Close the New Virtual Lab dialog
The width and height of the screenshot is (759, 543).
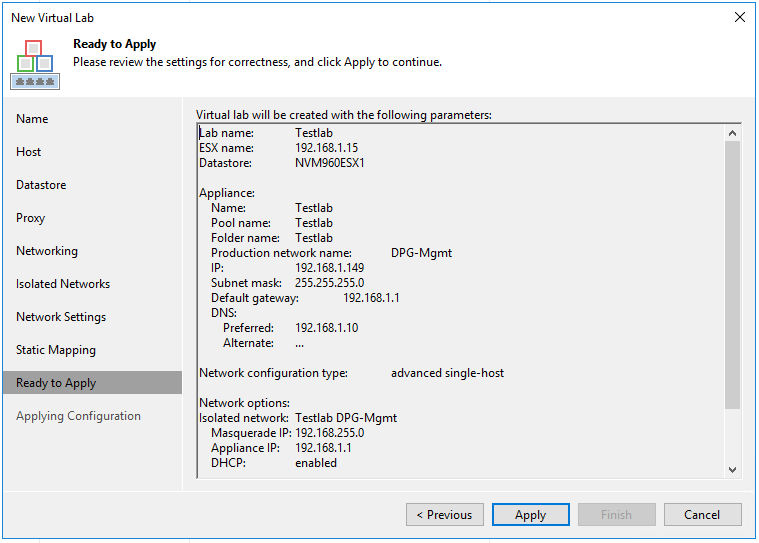coord(740,17)
